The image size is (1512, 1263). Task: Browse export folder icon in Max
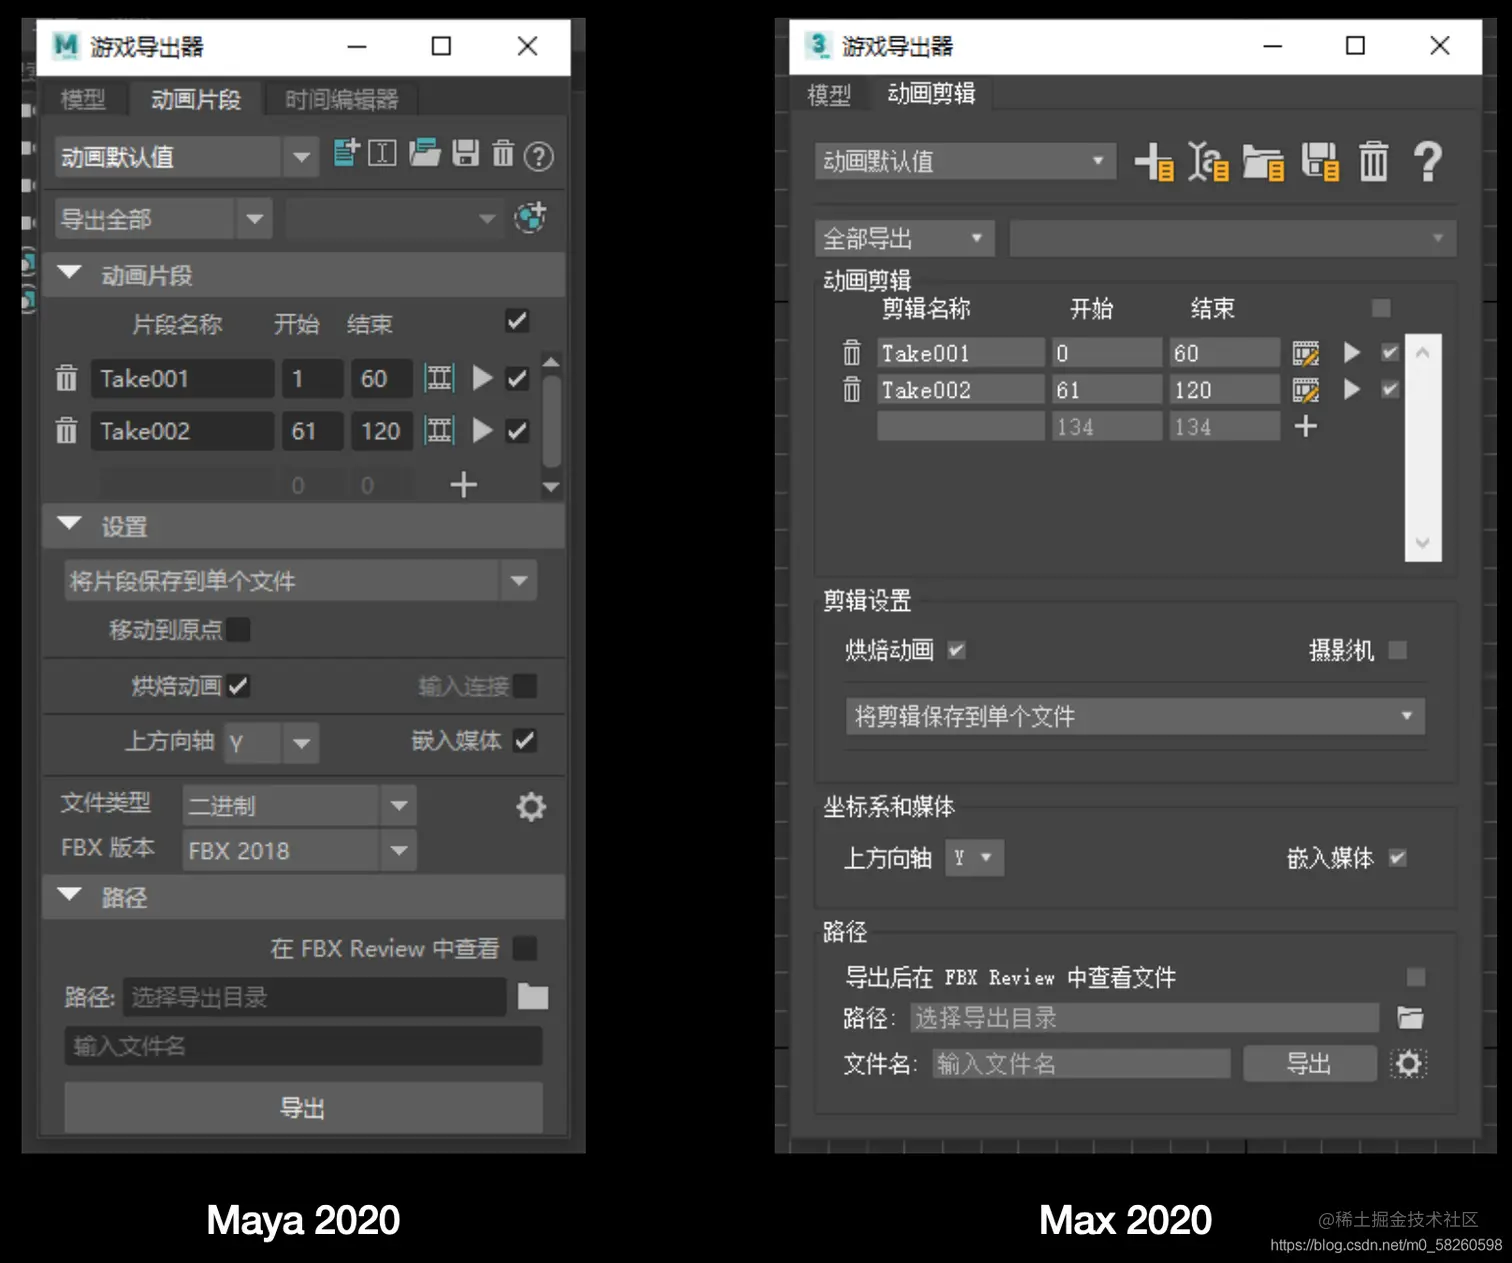point(1410,1018)
